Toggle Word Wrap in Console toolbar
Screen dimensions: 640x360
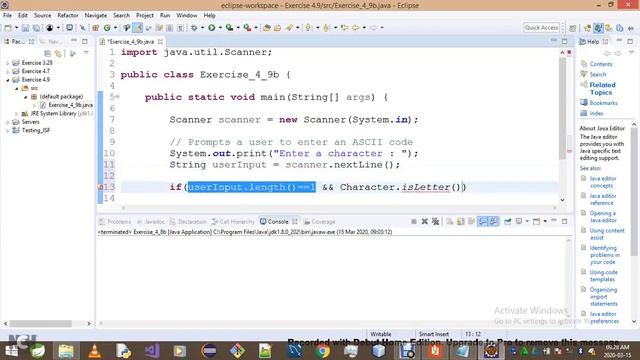pos(471,221)
